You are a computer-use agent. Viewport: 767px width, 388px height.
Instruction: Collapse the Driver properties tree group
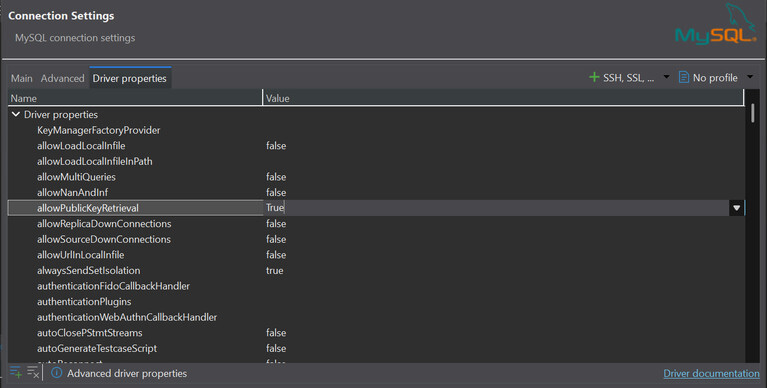point(16,114)
